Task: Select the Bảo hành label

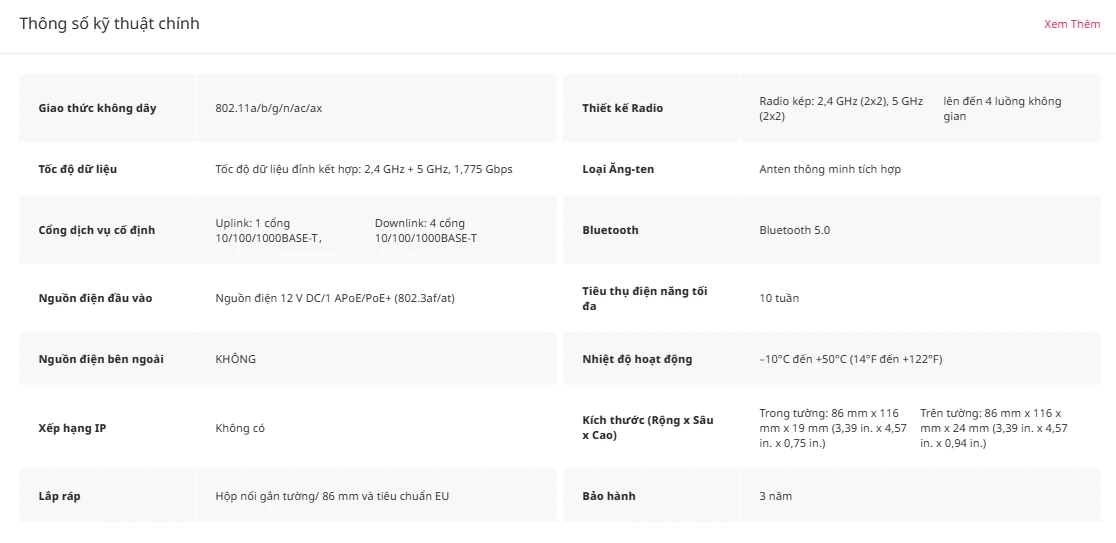Action: pyautogui.click(x=609, y=496)
